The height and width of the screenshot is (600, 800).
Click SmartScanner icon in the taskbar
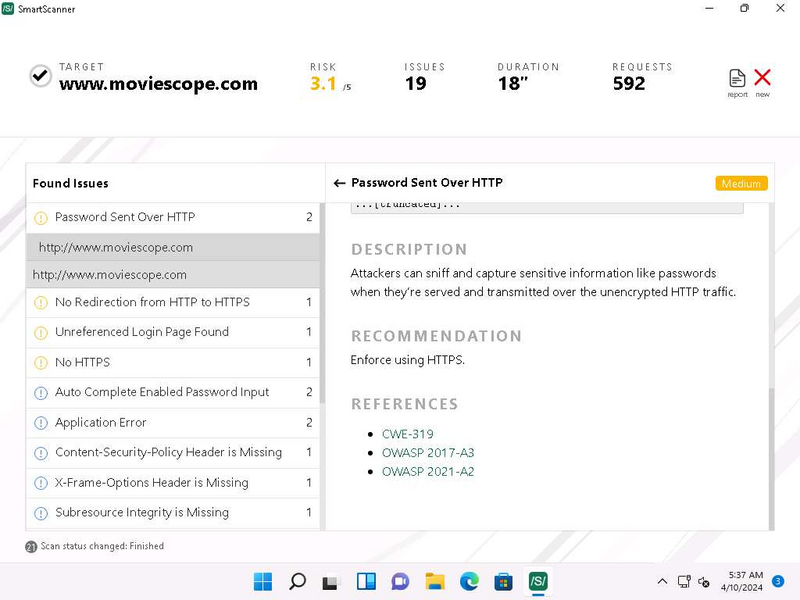click(538, 581)
